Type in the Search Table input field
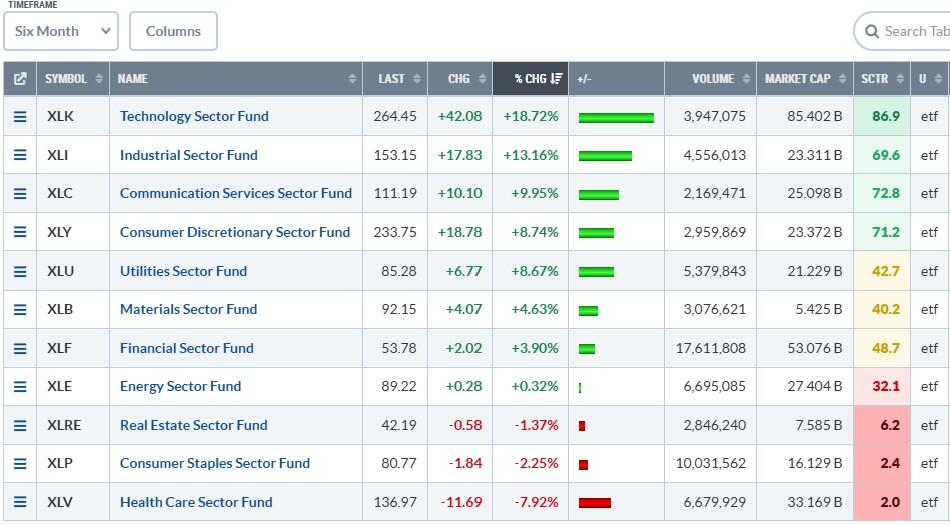The image size is (950, 524). [x=915, y=32]
